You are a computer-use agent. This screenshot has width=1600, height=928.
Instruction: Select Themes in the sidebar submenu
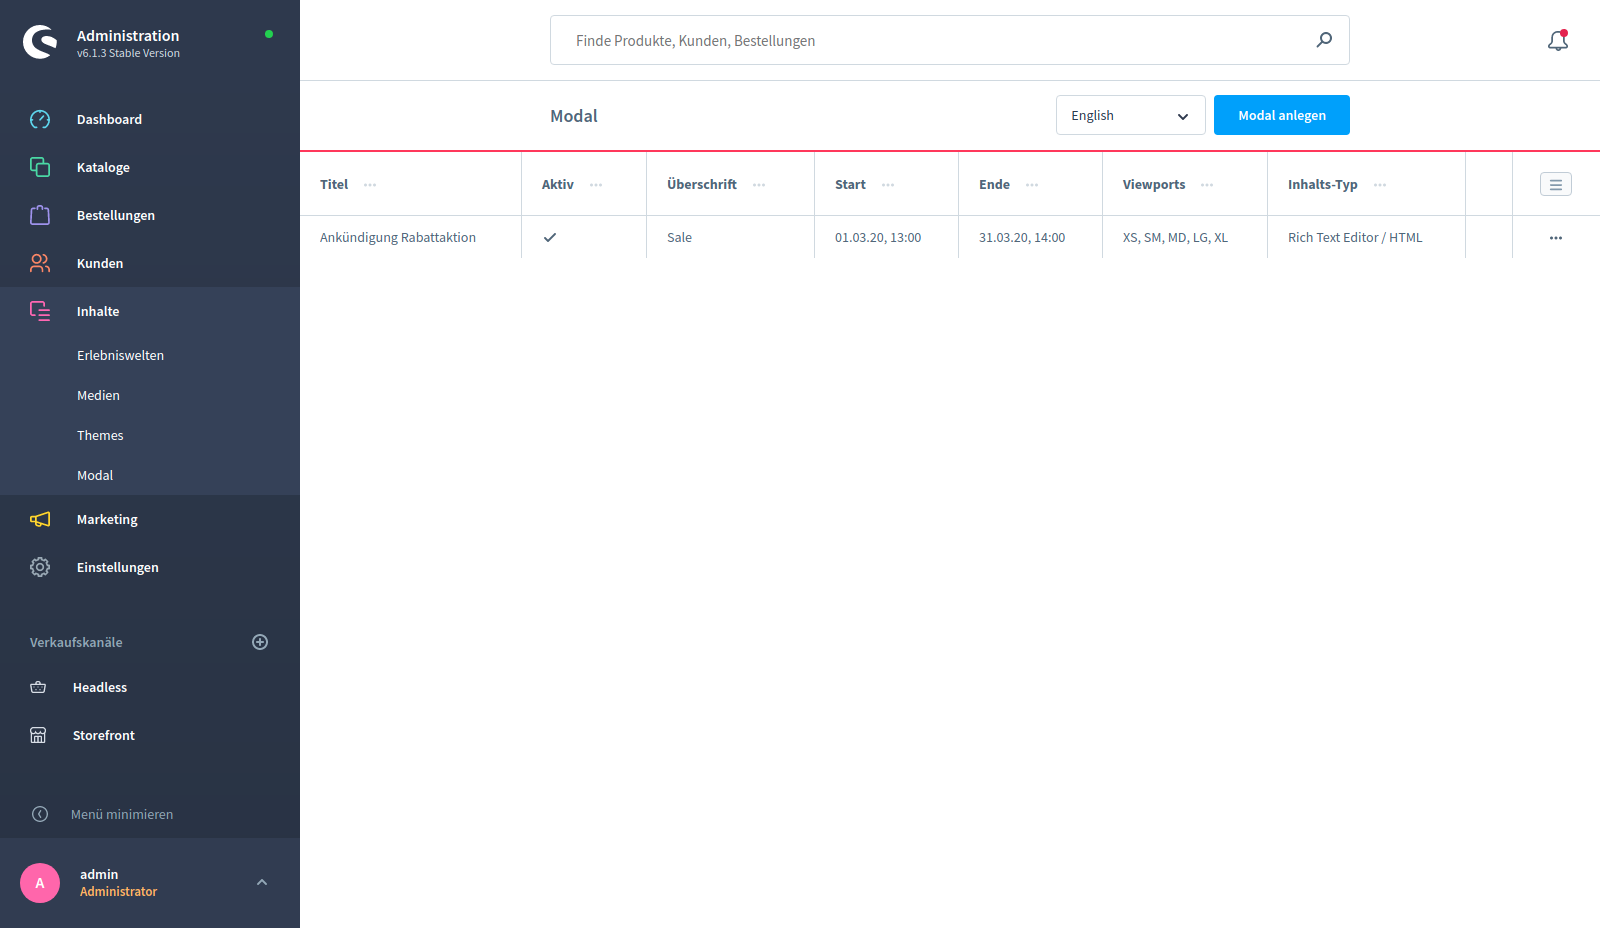click(x=100, y=435)
